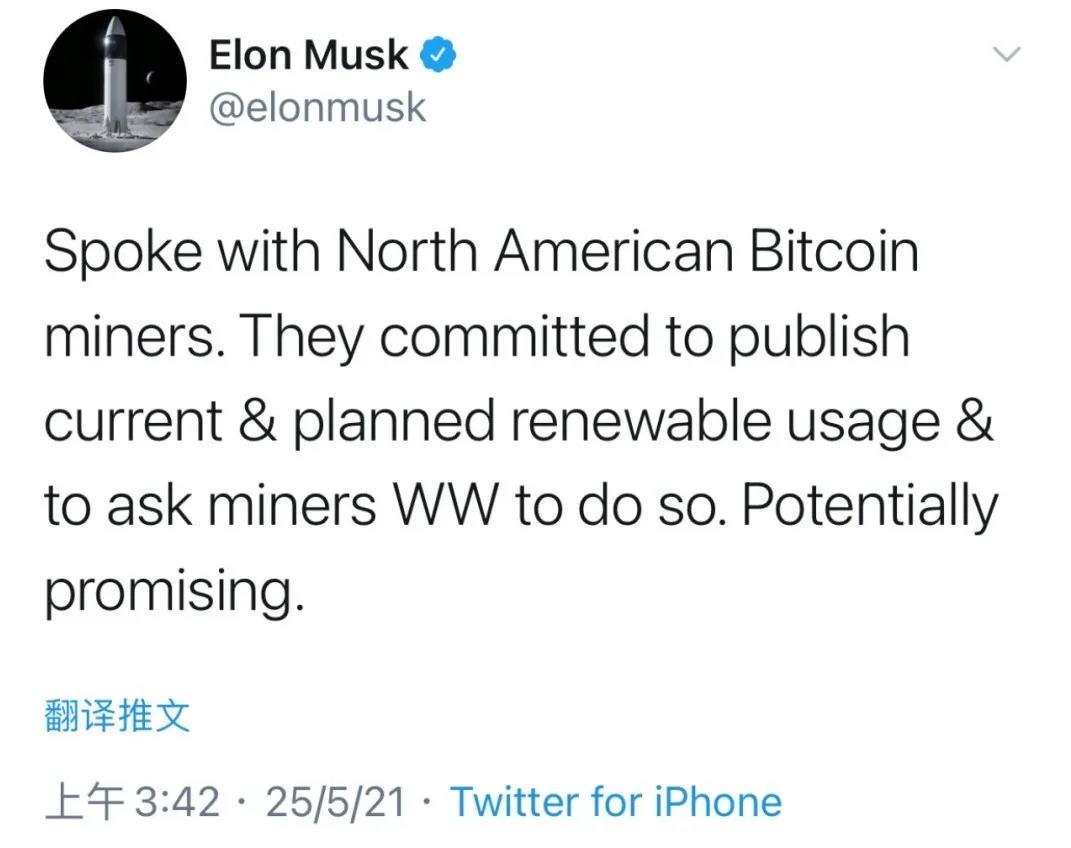Image resolution: width=1071 pixels, height=848 pixels.
Task: Click the word Potentially in the tweet
Action: (x=870, y=508)
